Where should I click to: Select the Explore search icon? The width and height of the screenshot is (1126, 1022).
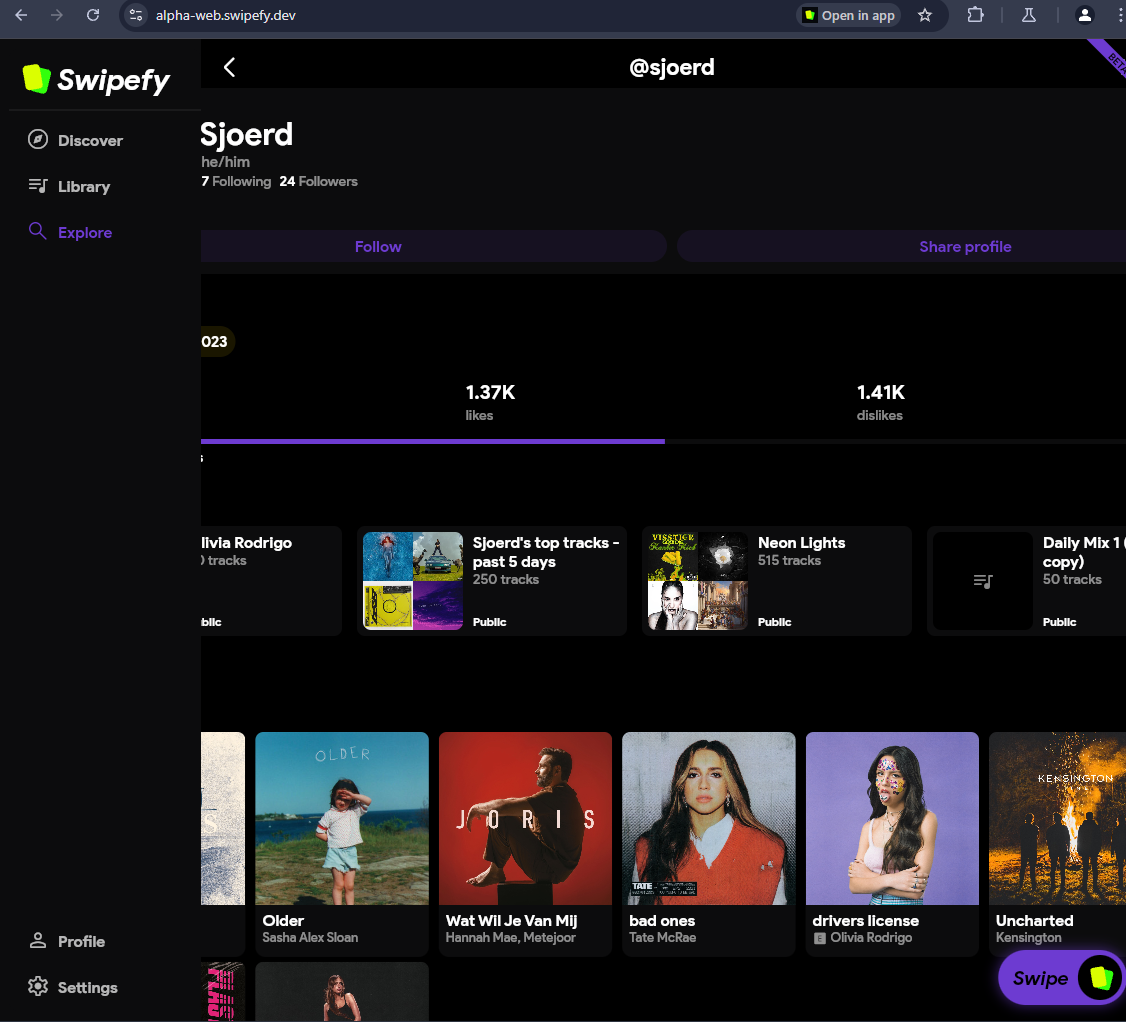(x=38, y=232)
